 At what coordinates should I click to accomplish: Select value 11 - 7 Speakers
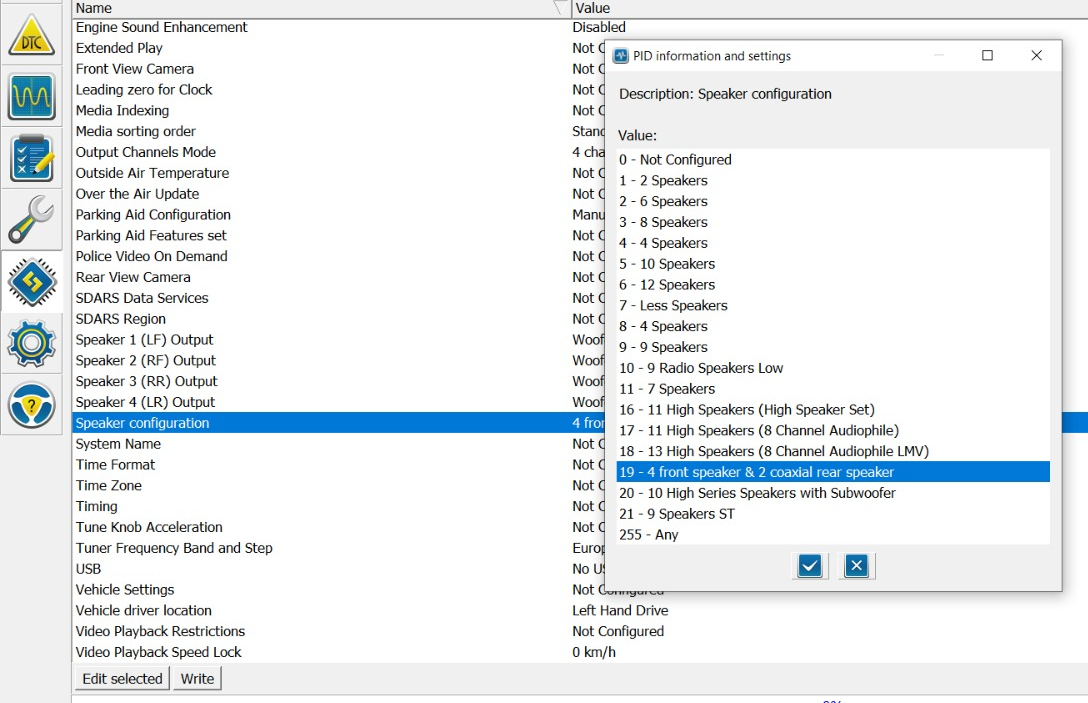833,389
